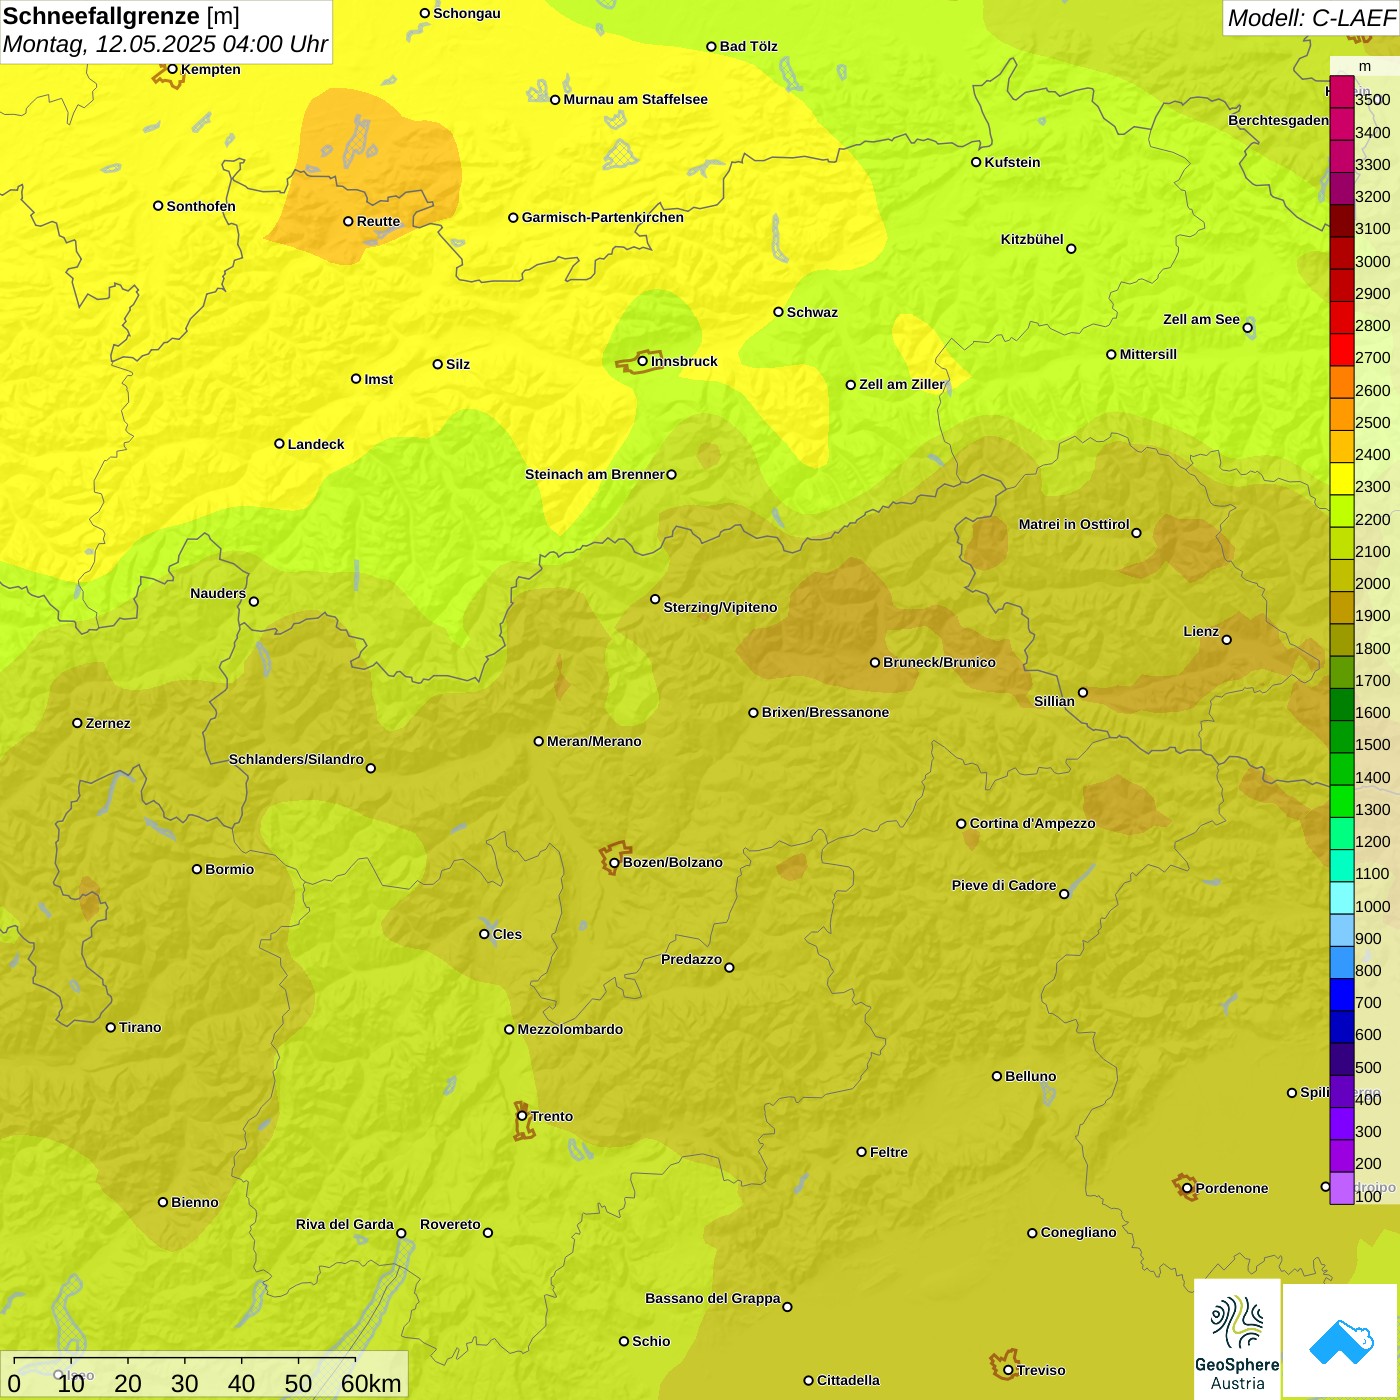The image size is (1400, 1400).
Task: Click the Schlanders/Silandro label
Action: click(x=296, y=759)
